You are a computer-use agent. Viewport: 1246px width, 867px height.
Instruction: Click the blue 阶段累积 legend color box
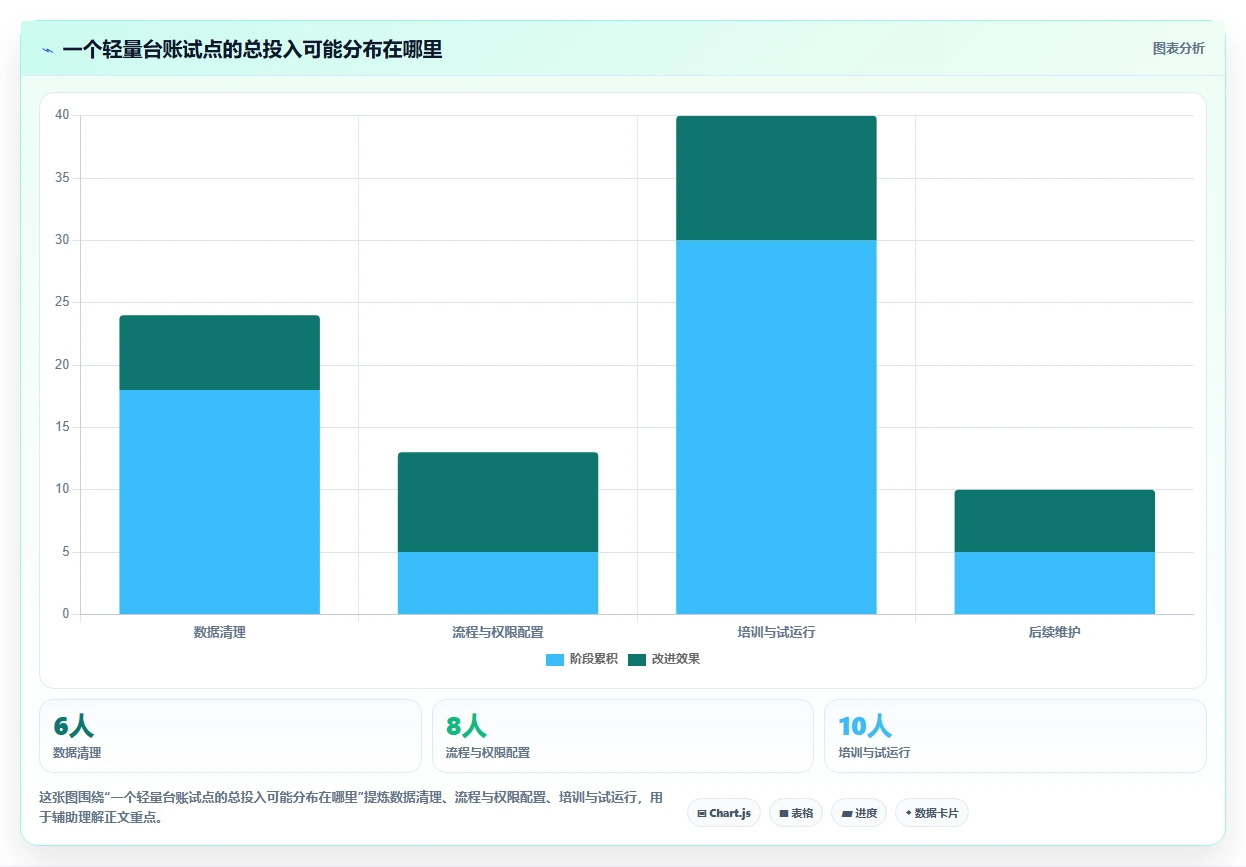point(555,659)
